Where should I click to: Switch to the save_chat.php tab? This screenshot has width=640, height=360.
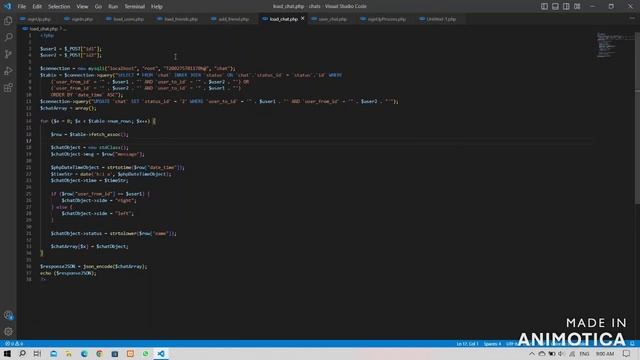click(332, 19)
